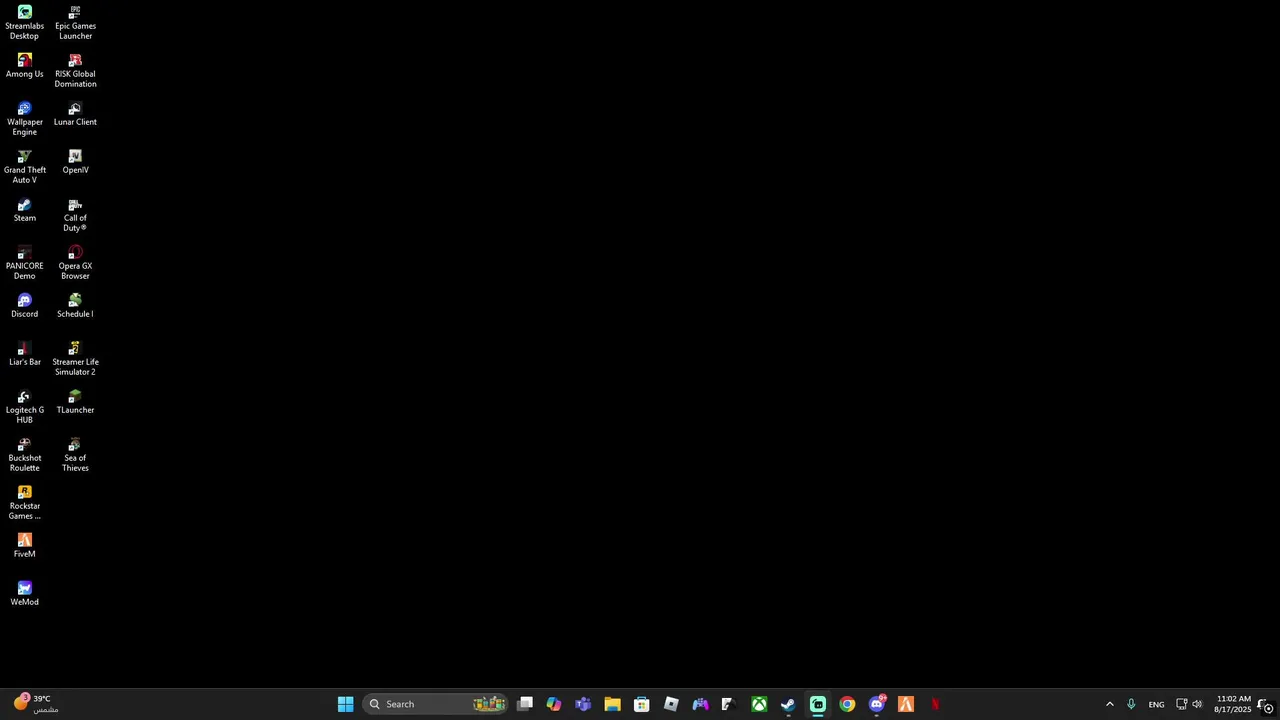Open File Explorer from the taskbar
This screenshot has width=1280, height=720.
click(612, 704)
